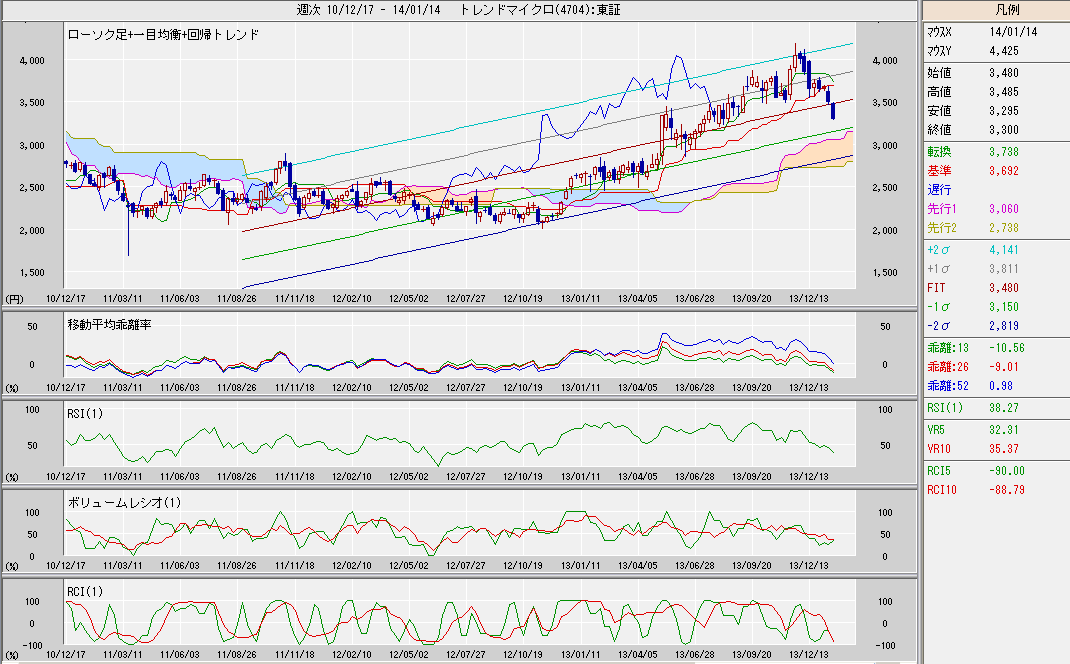
Task: Select the -2σ regression band legend entry
Action: click(938, 326)
